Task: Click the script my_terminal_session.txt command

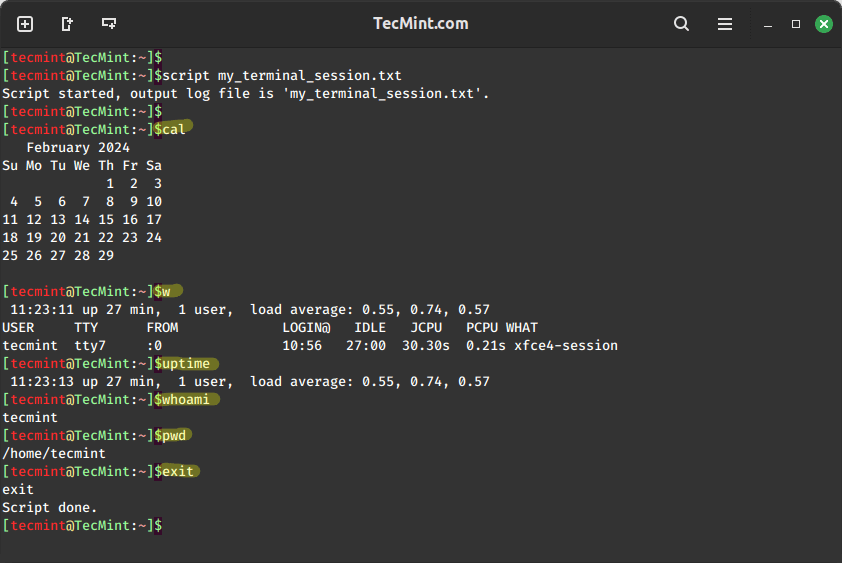Action: (282, 75)
